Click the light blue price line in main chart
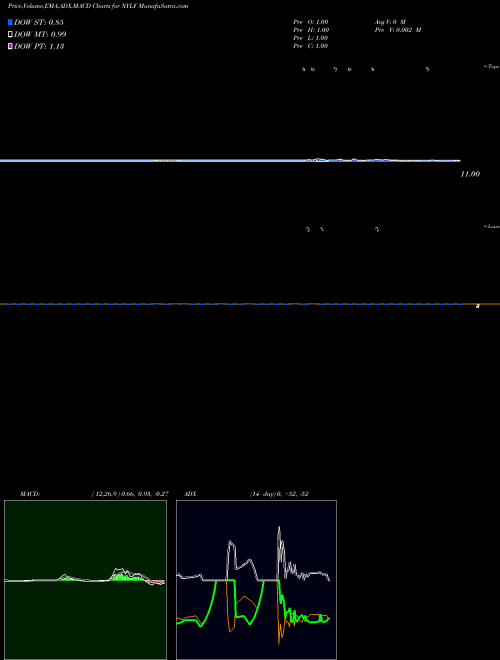 coord(230,160)
